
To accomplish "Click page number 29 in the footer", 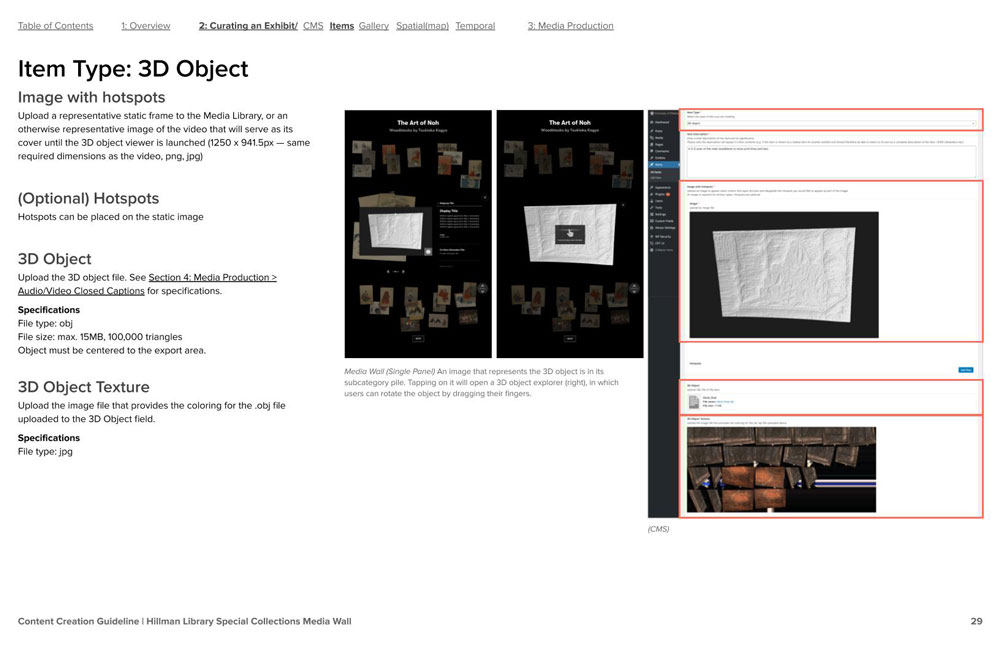I will coord(976,621).
